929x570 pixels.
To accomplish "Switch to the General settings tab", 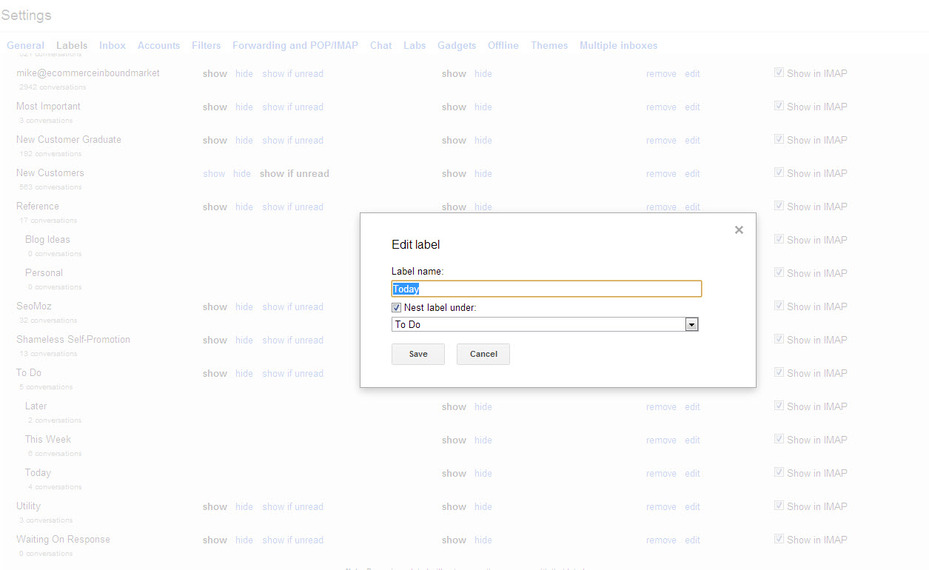I will 25,46.
